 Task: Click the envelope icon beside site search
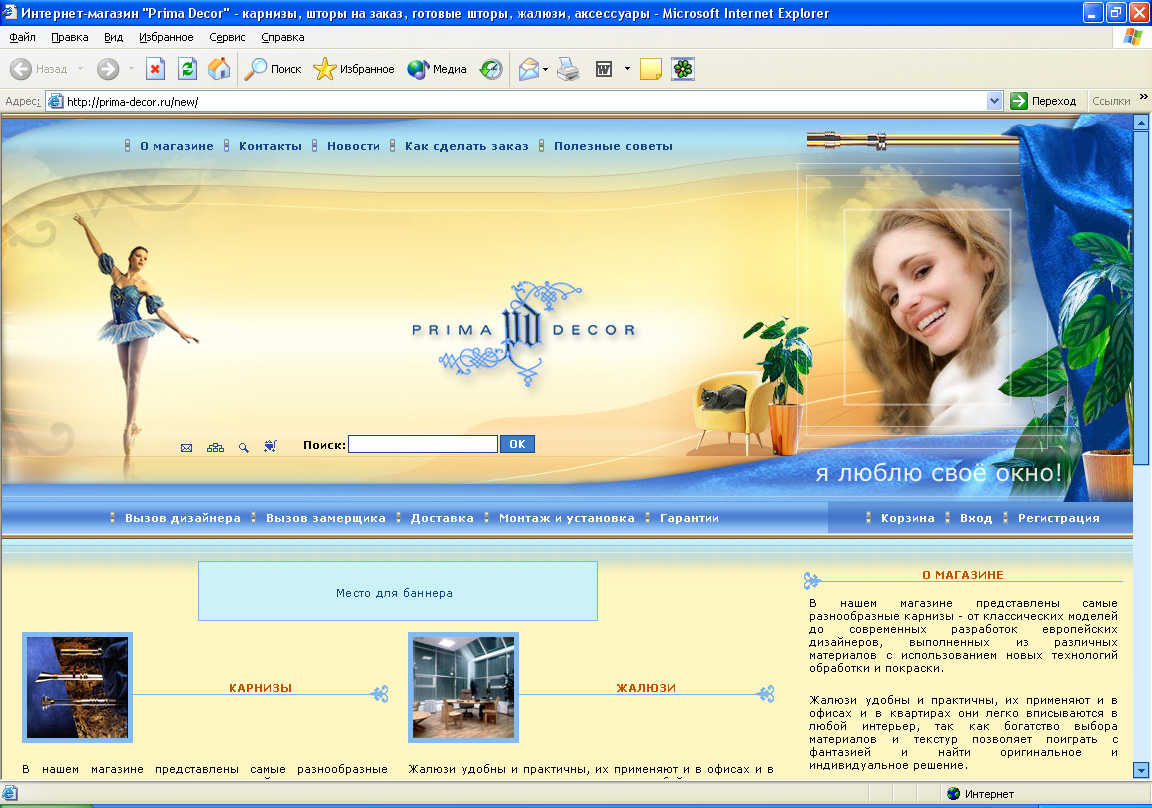click(187, 447)
